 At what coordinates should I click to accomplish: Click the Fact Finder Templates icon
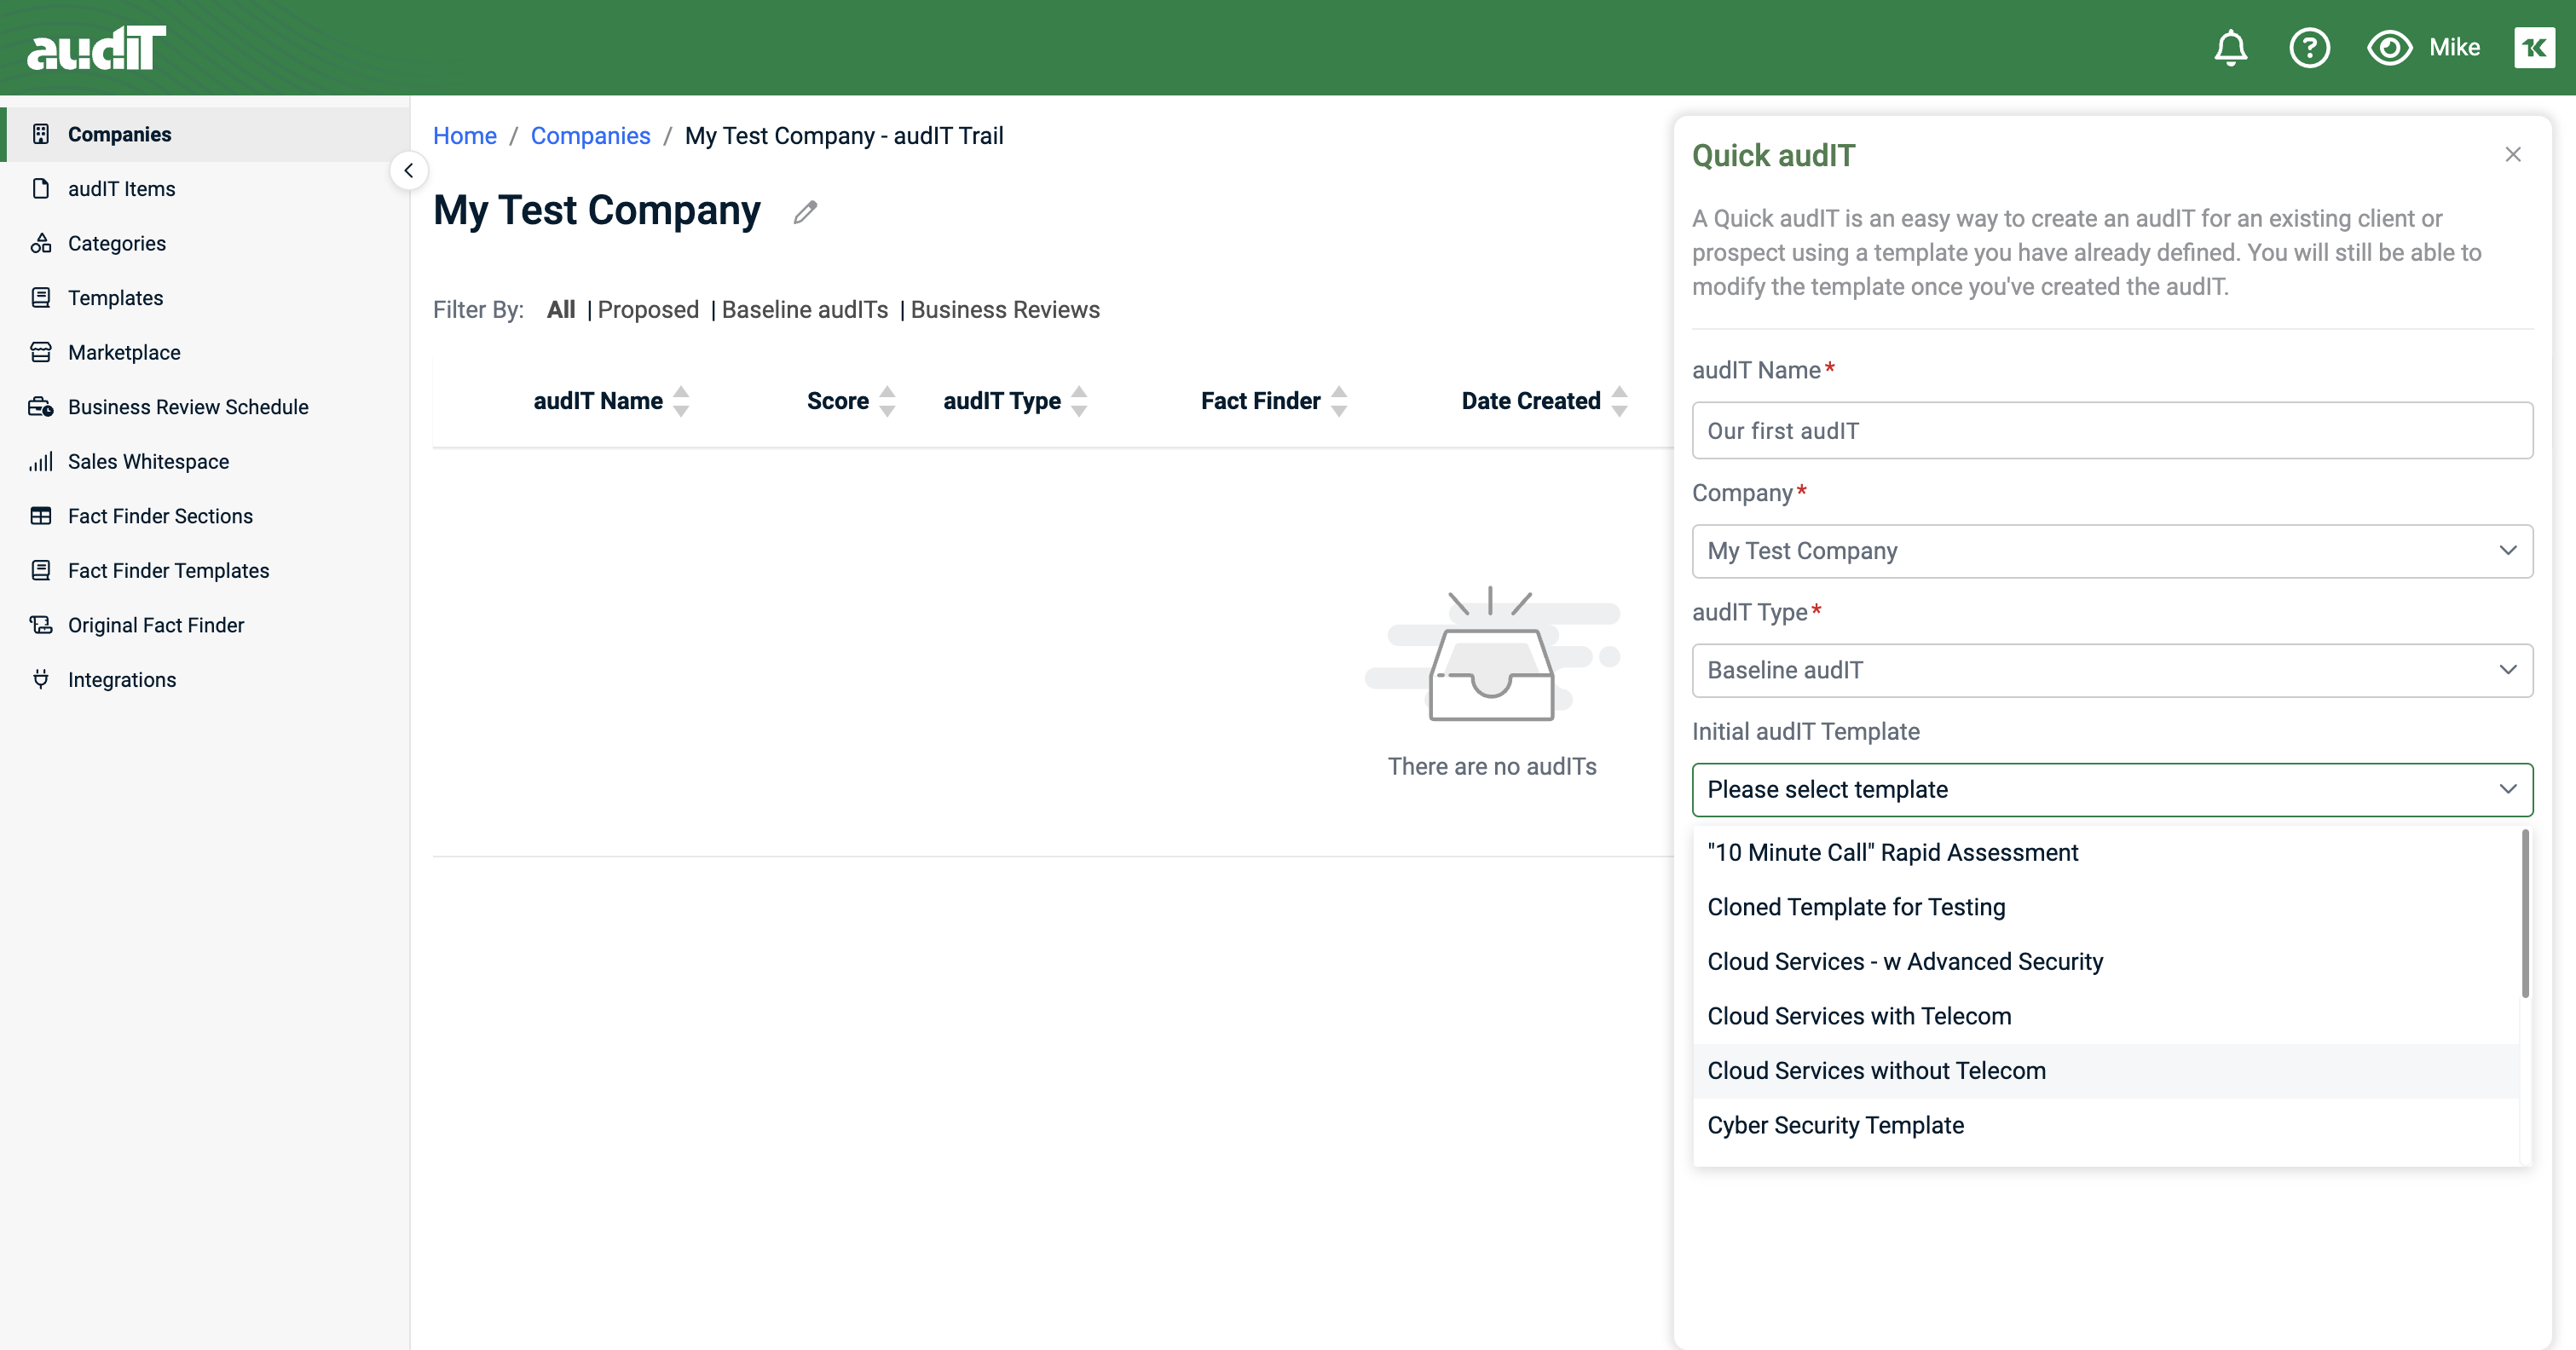pos(41,570)
